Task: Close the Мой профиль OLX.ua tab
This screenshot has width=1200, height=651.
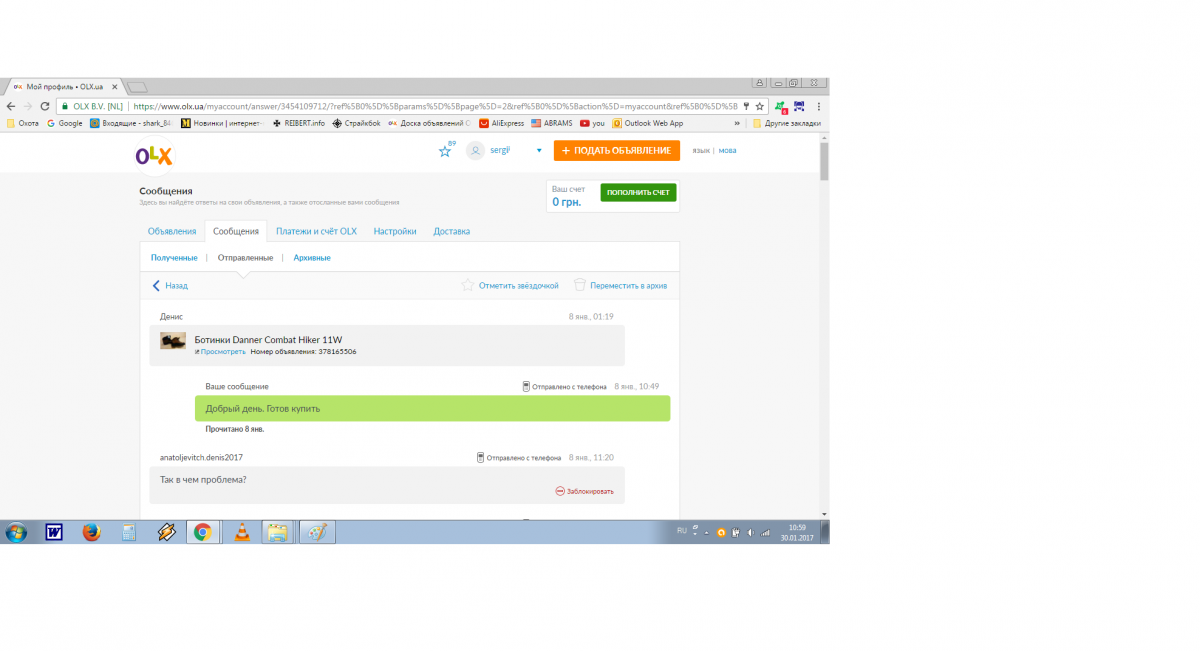Action: 115,87
